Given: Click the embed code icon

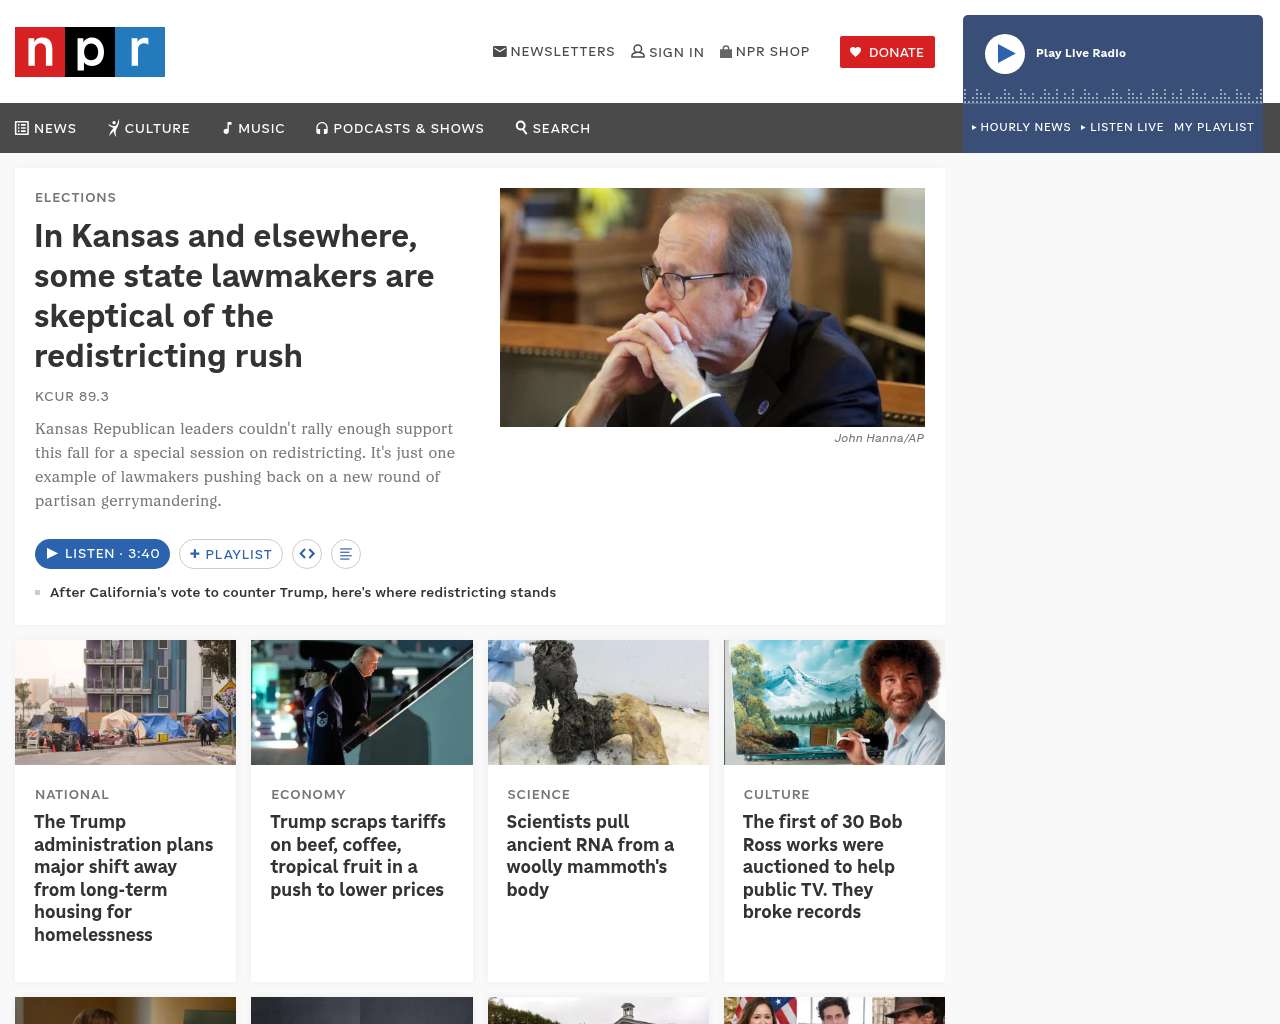Looking at the screenshot, I should click(x=307, y=554).
